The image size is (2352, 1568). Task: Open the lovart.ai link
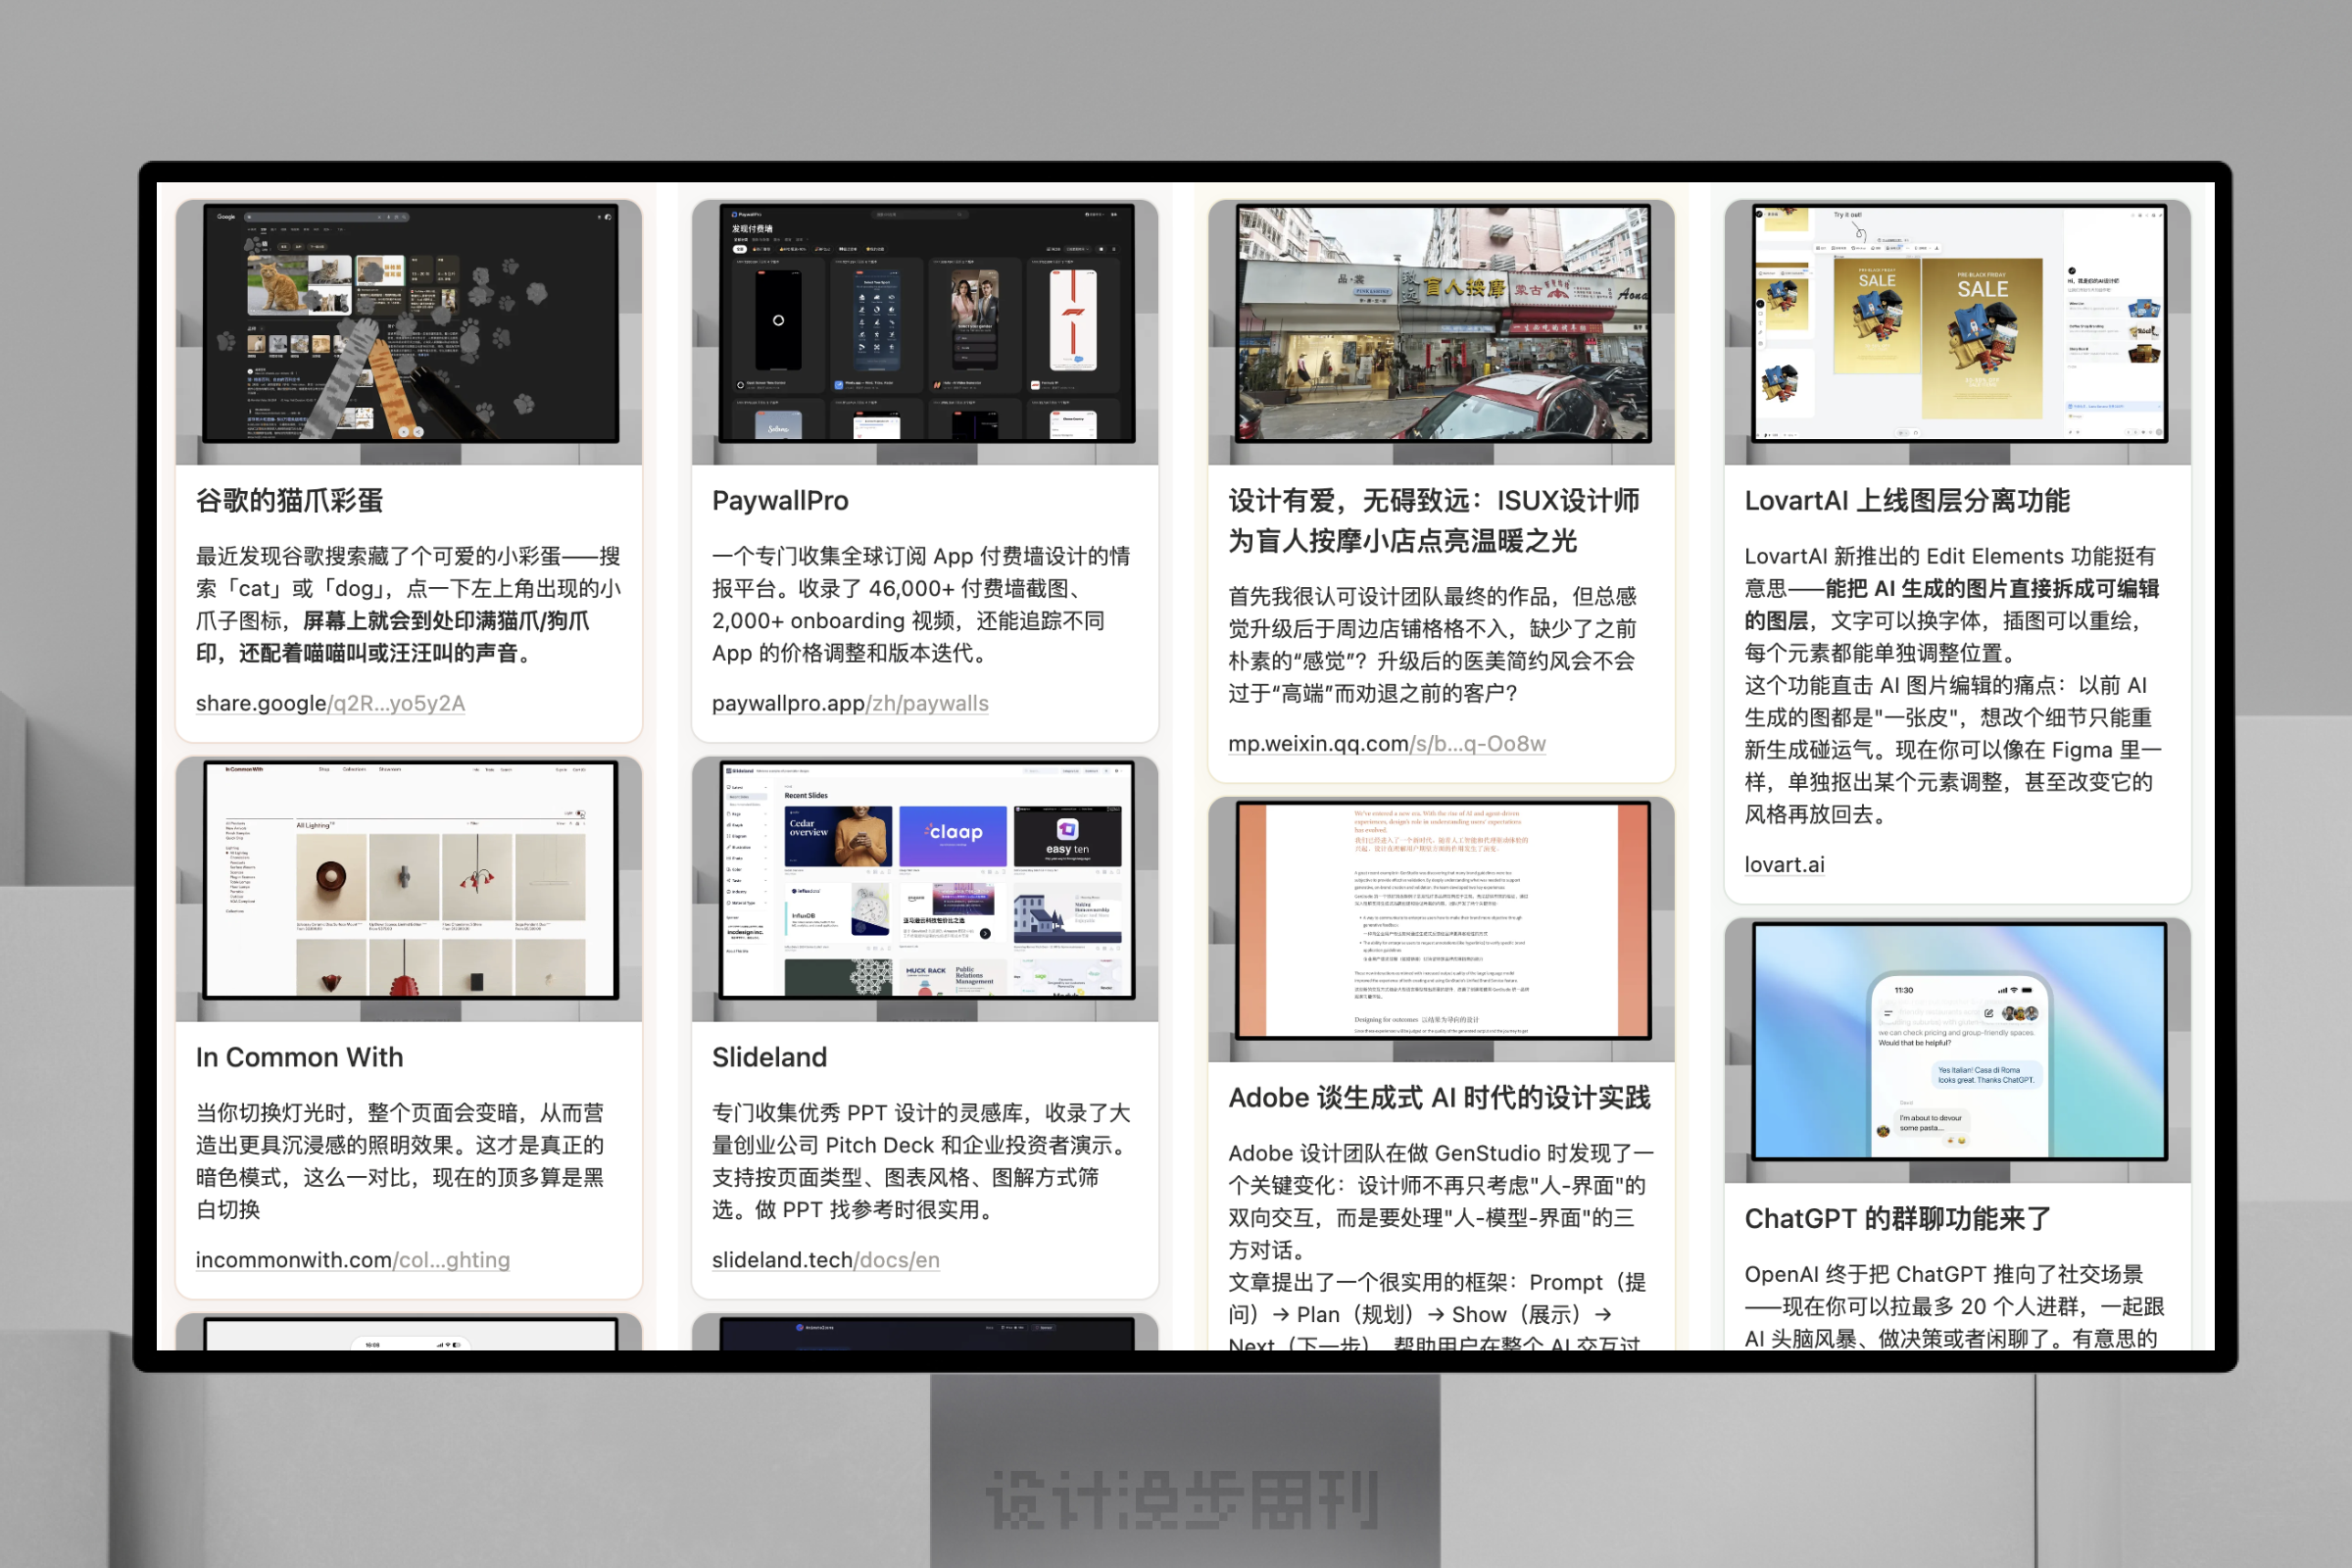(1784, 864)
